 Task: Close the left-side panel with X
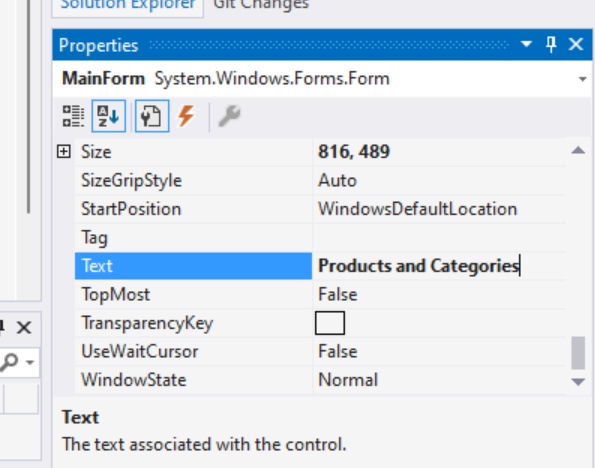[24, 327]
